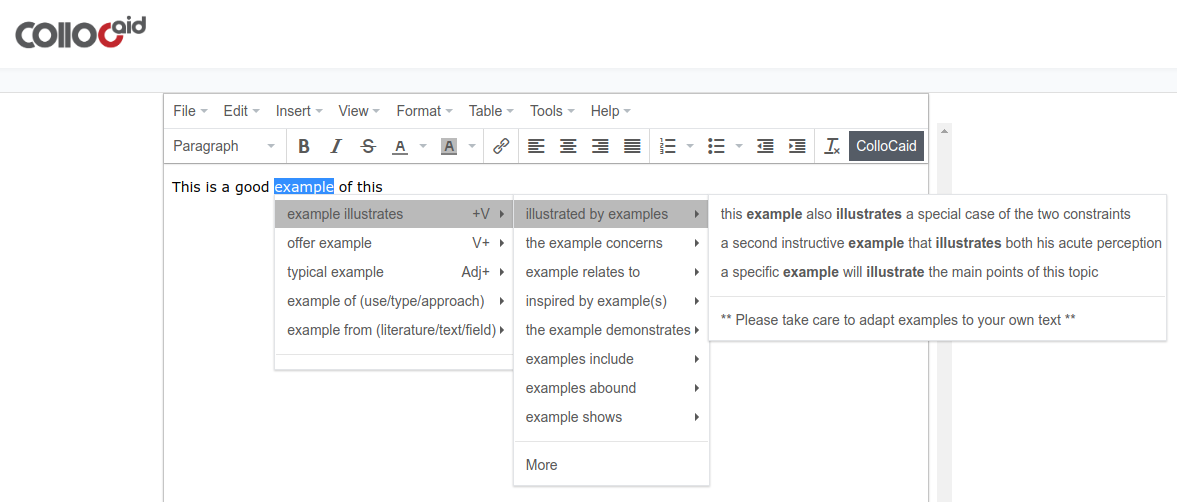The height and width of the screenshot is (502, 1177).
Task: Apply strikethrough formatting
Action: pos(368,146)
